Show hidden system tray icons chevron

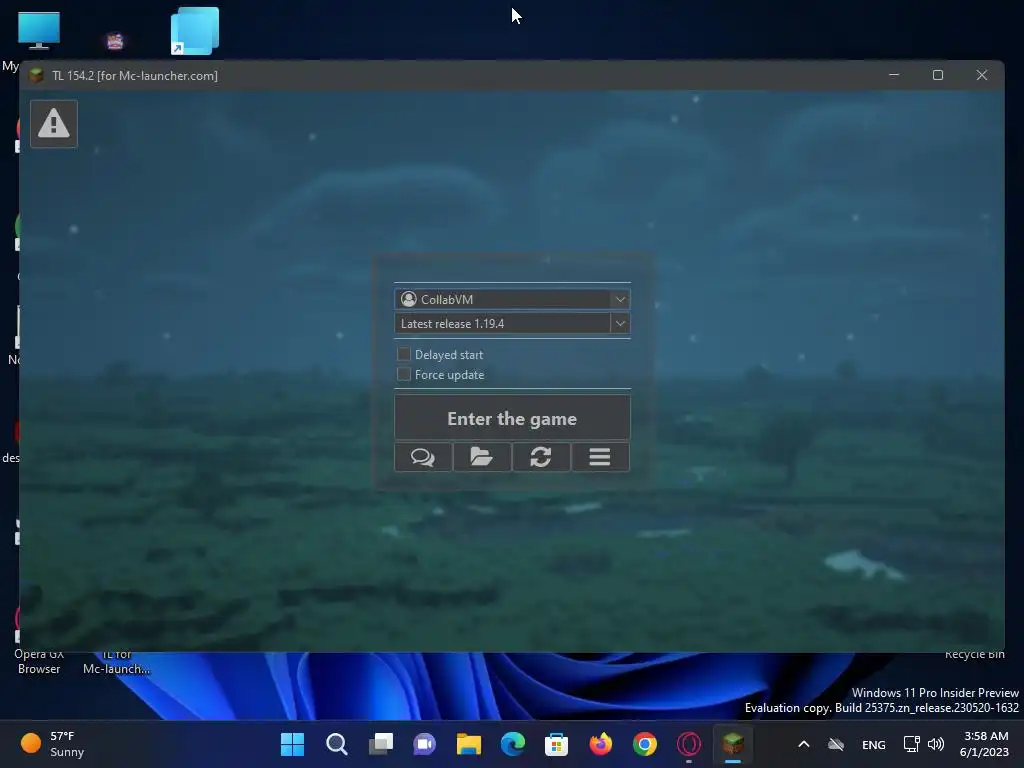pos(804,744)
